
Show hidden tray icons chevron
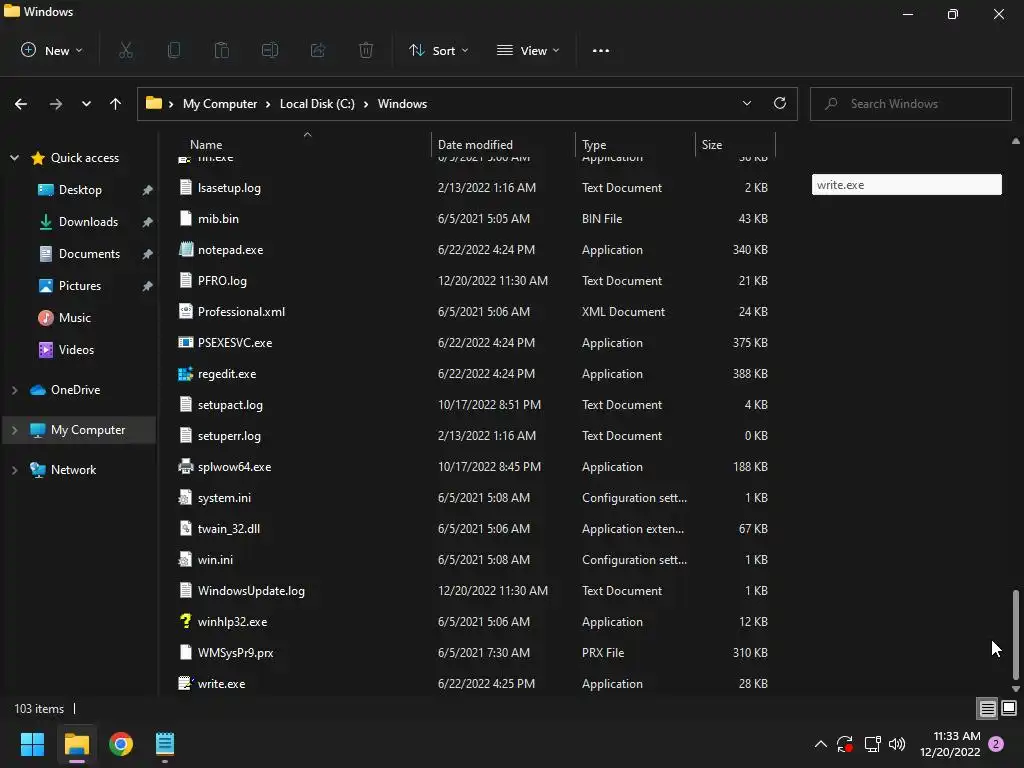coord(821,744)
